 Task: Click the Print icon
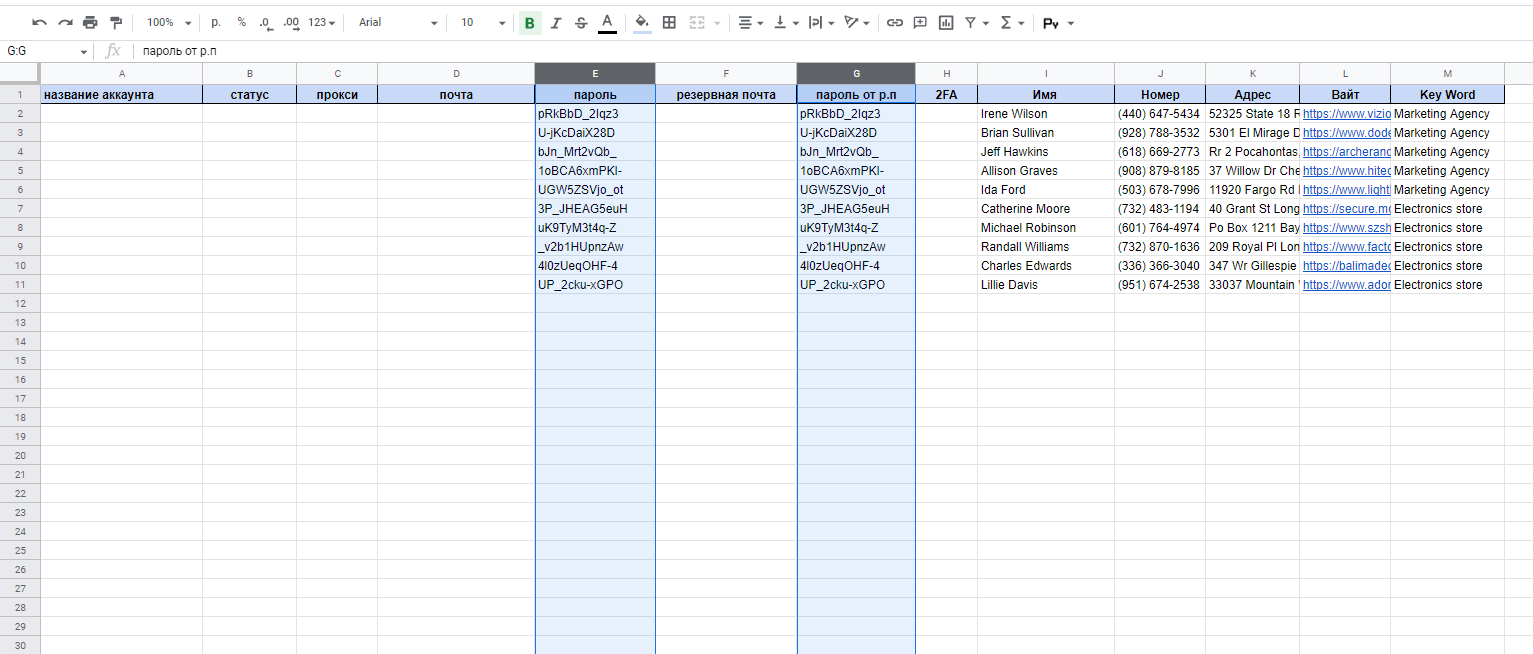pos(90,22)
